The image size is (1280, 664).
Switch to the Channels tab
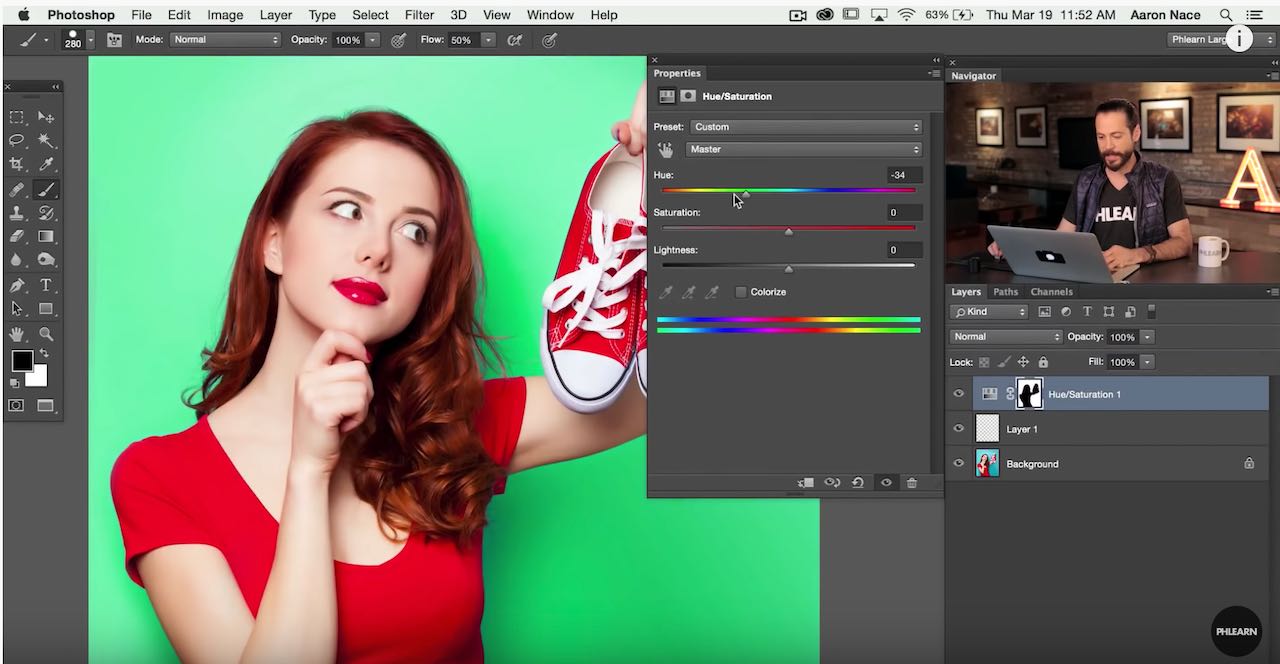coord(1051,292)
